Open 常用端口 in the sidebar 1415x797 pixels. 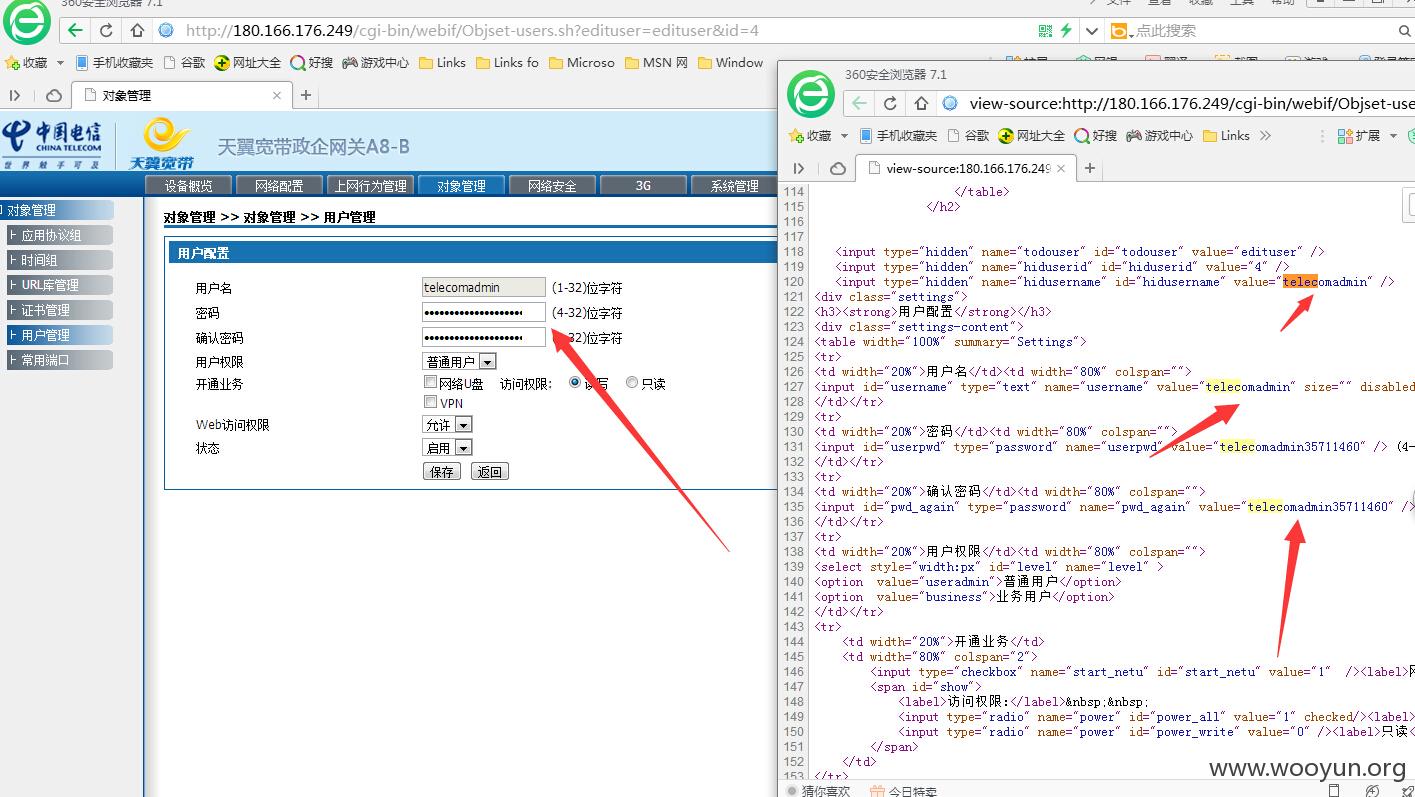(x=60, y=360)
